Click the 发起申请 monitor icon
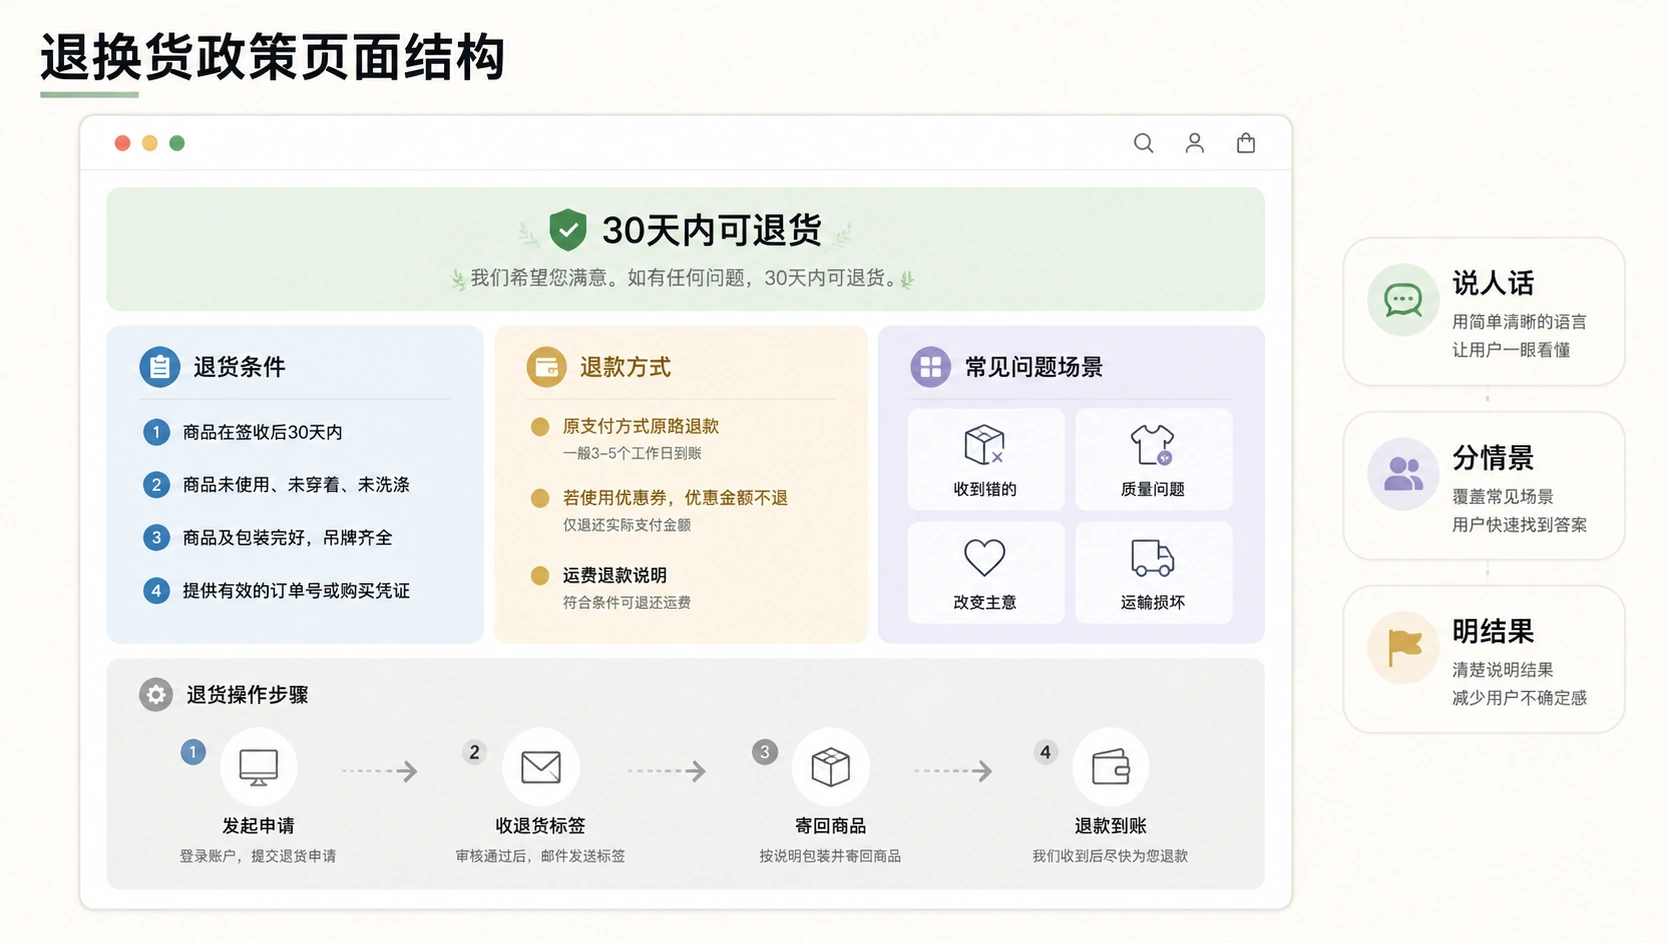 [258, 767]
